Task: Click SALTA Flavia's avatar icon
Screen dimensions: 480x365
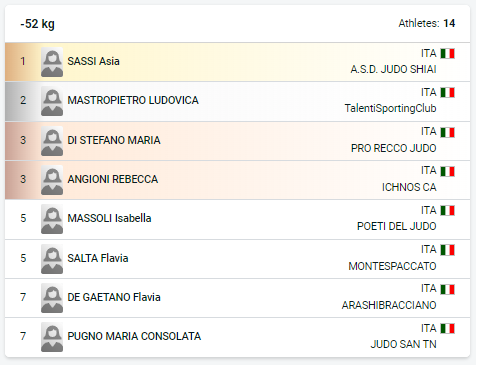Action: (52, 259)
